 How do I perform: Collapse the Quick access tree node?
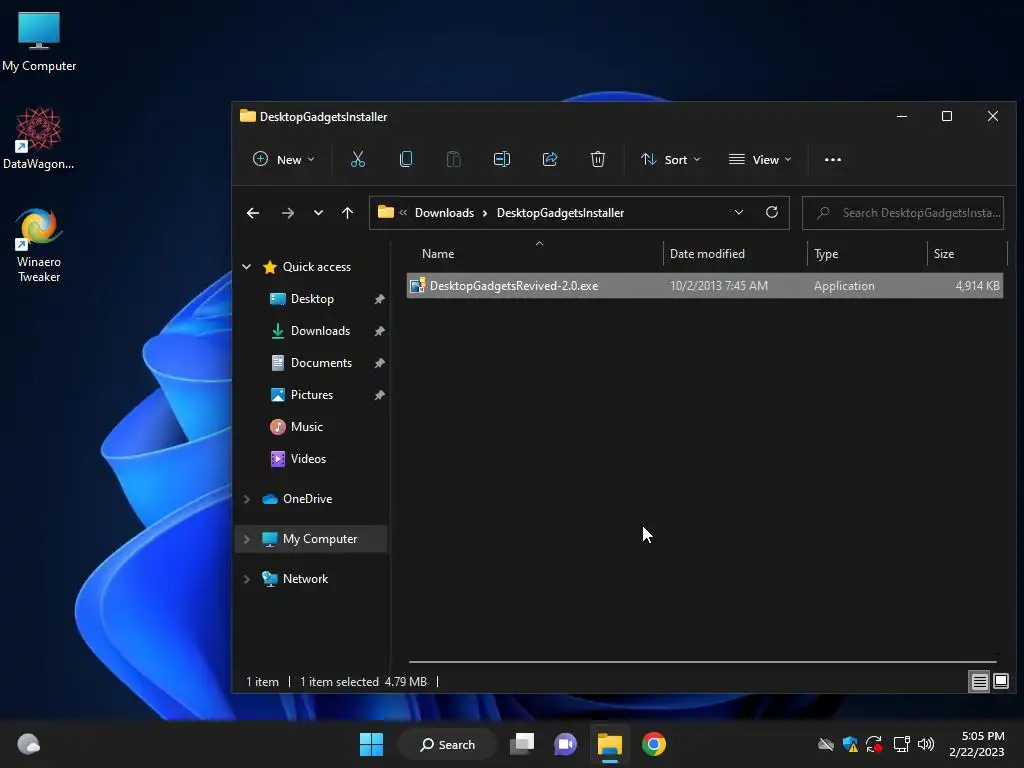(247, 266)
